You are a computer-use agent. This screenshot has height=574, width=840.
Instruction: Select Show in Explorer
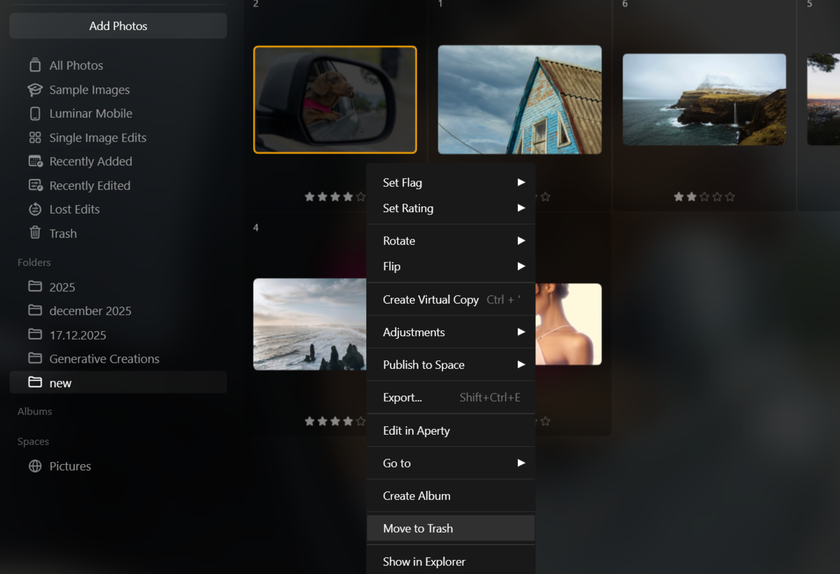451,562
